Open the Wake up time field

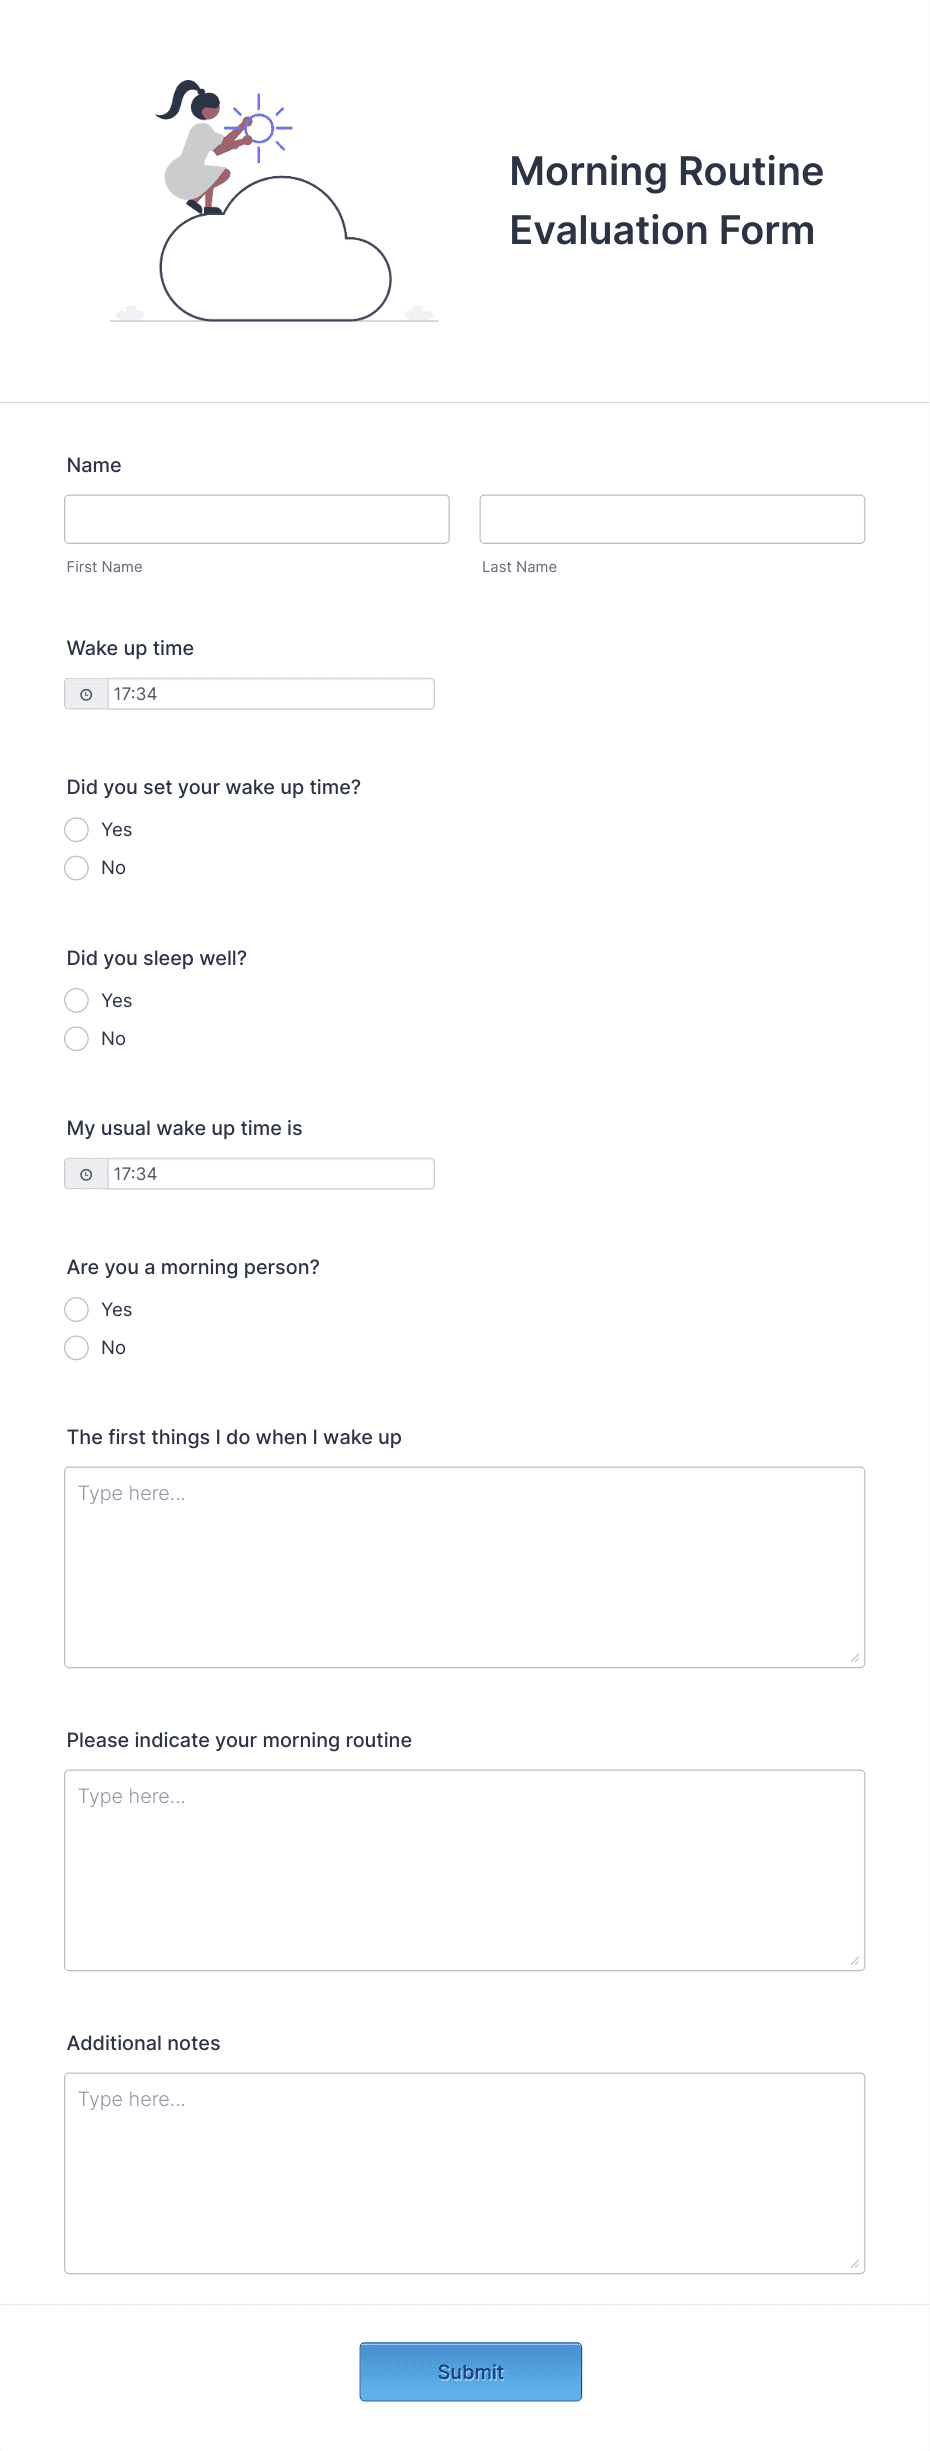click(270, 694)
